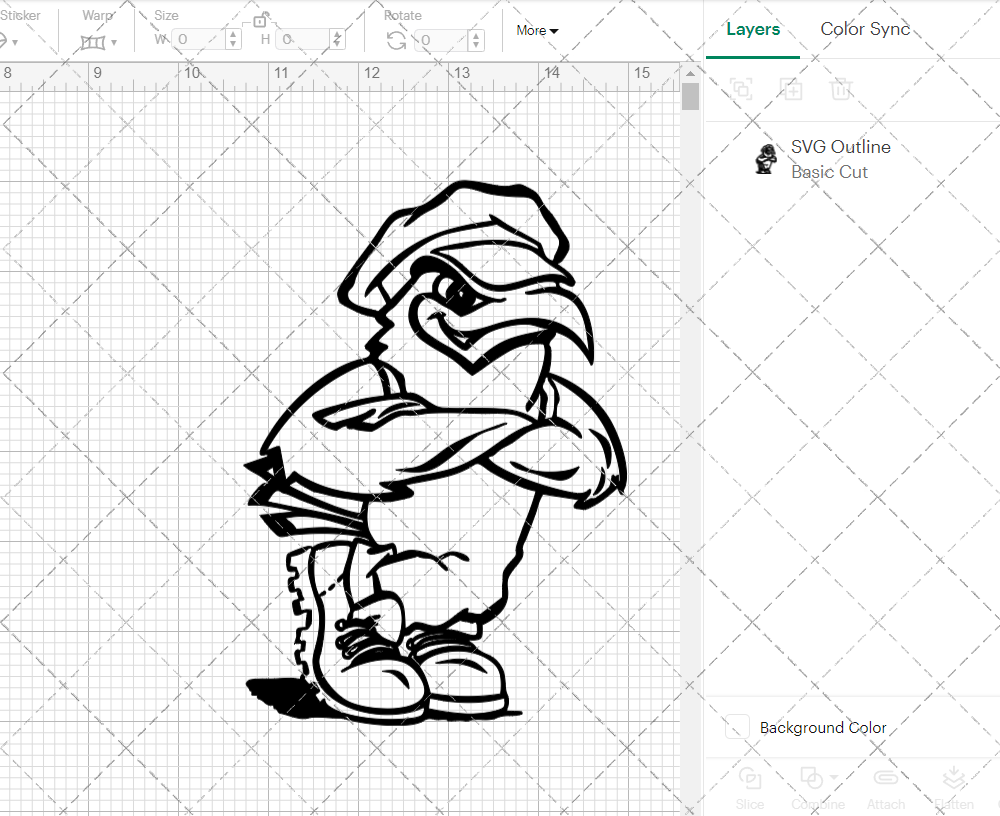Delete the layer with the trash icon
Image resolution: width=1000 pixels, height=816 pixels.
[841, 89]
